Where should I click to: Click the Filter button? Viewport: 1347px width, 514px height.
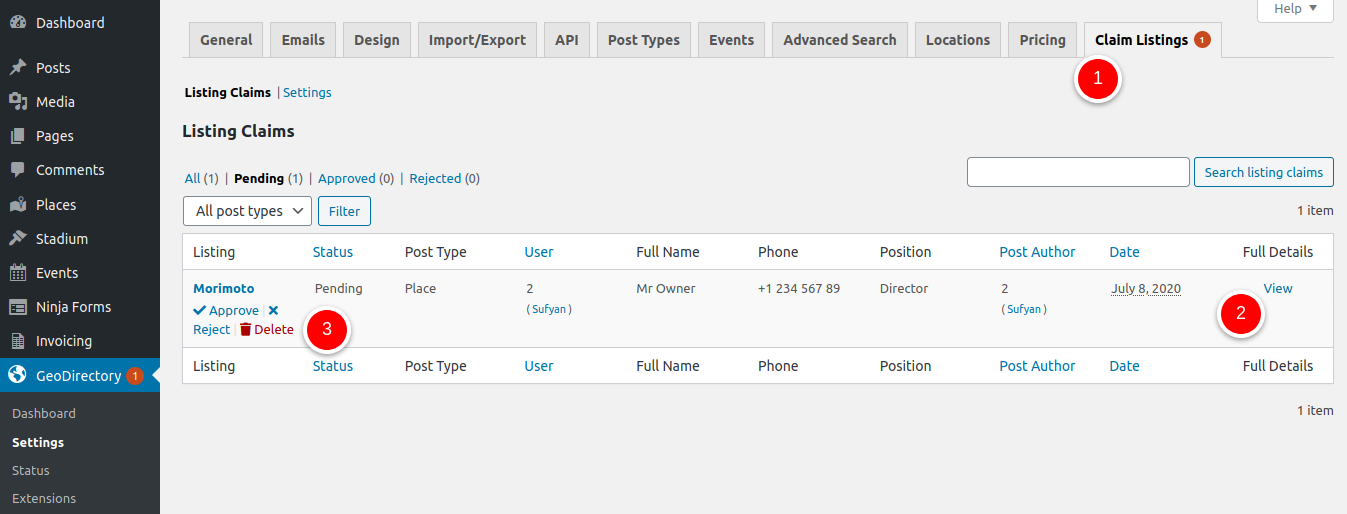(x=344, y=211)
